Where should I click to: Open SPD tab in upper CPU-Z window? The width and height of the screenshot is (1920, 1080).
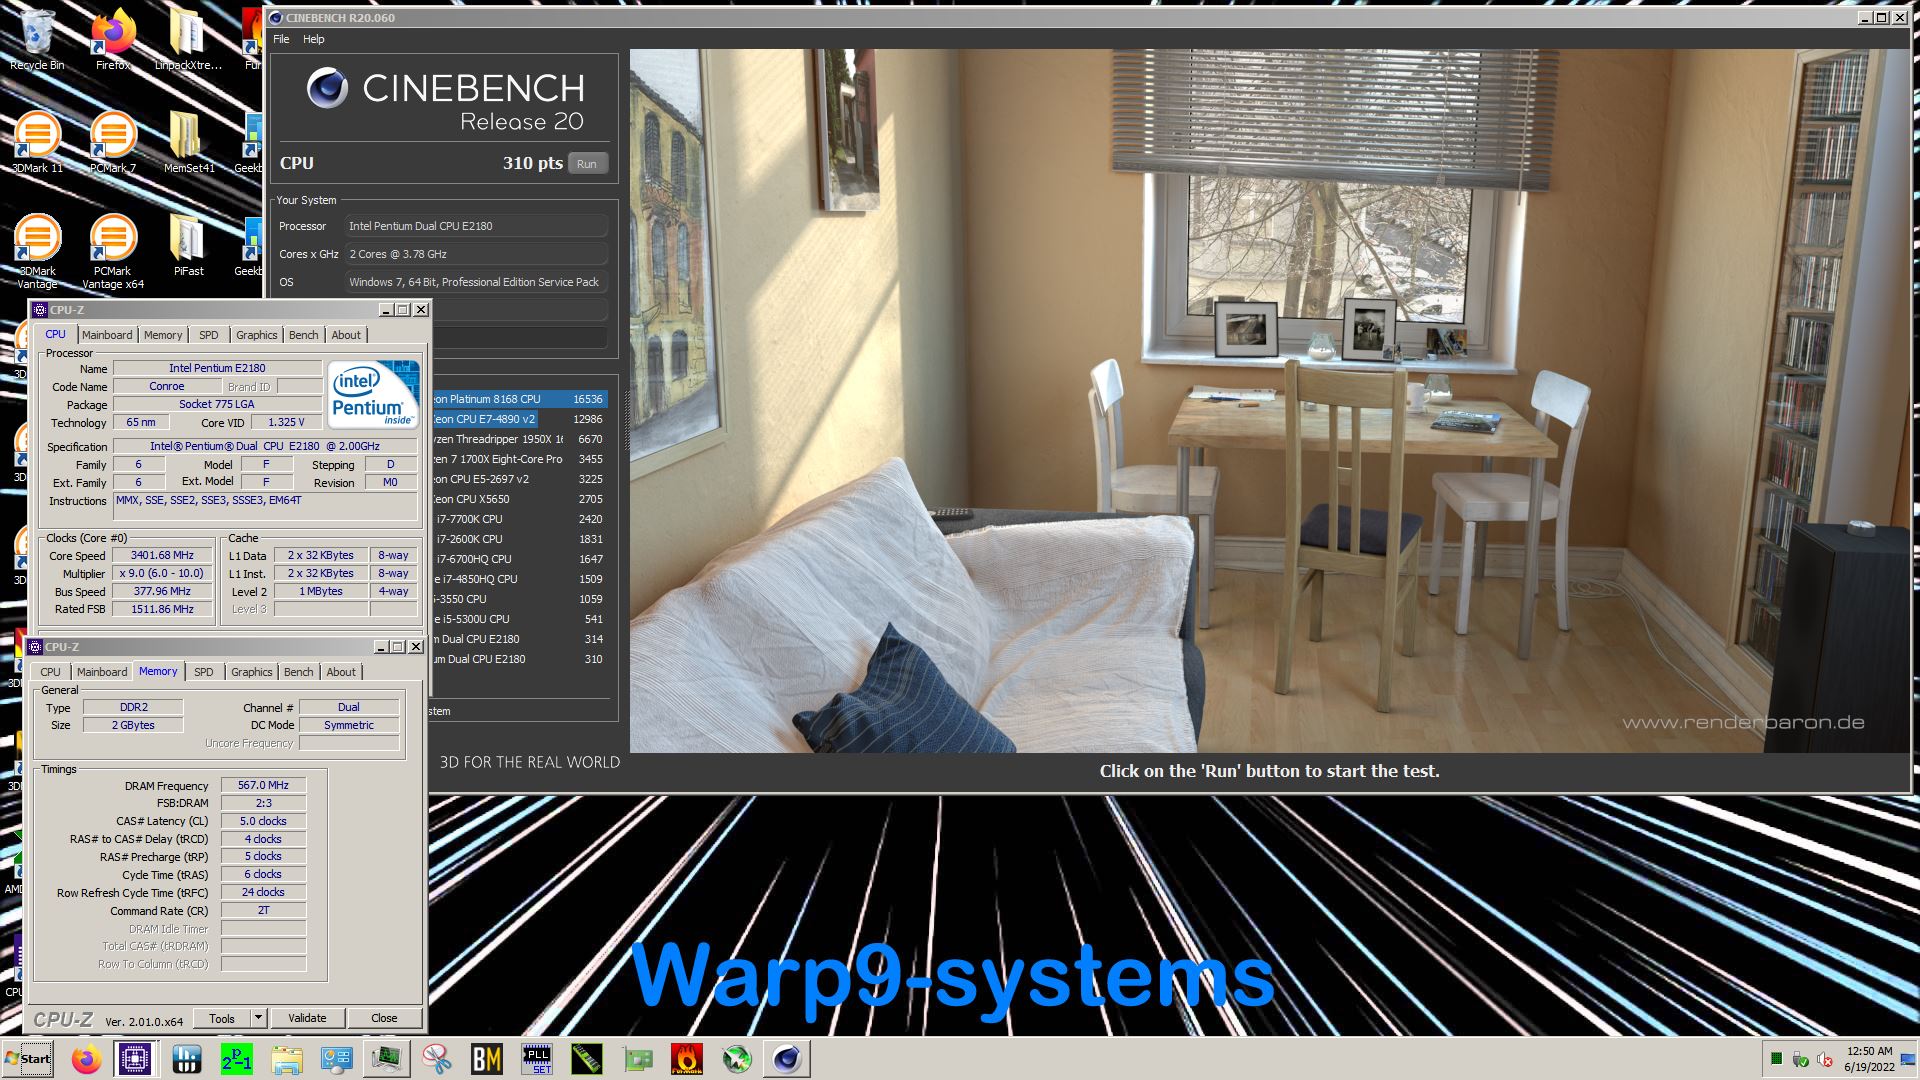(208, 335)
